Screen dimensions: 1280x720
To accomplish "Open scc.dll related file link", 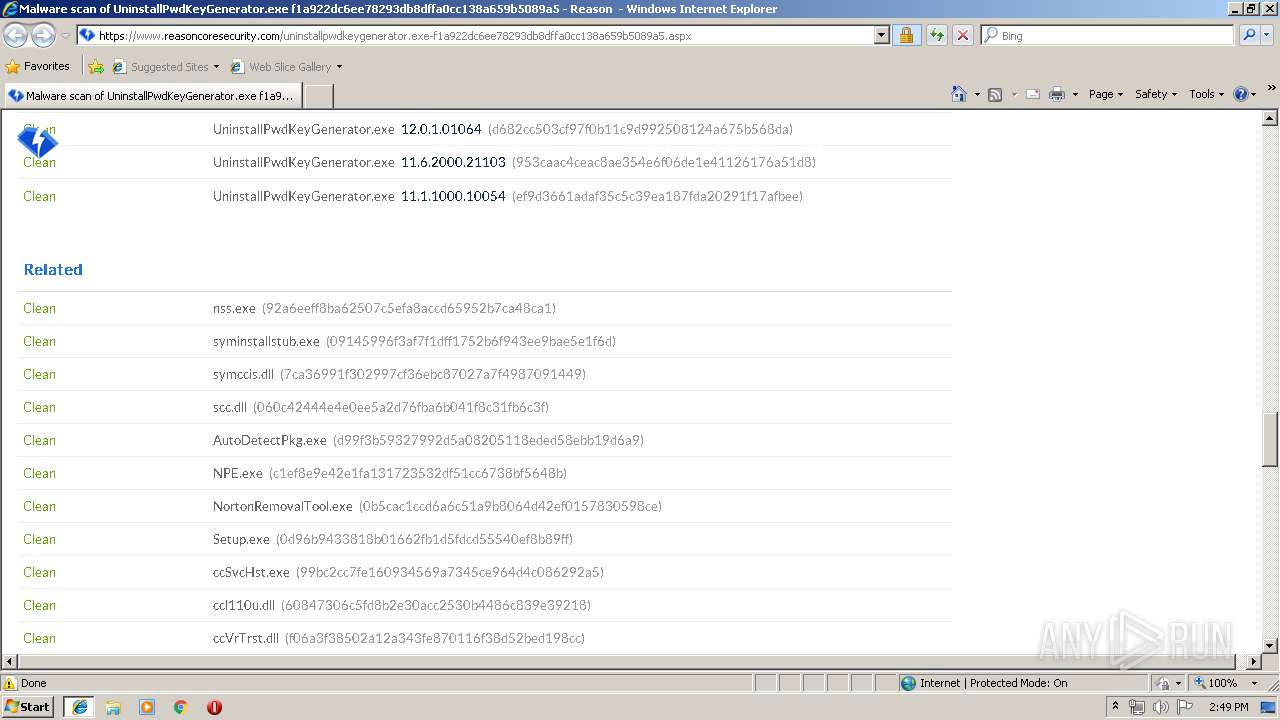I will click(230, 407).
